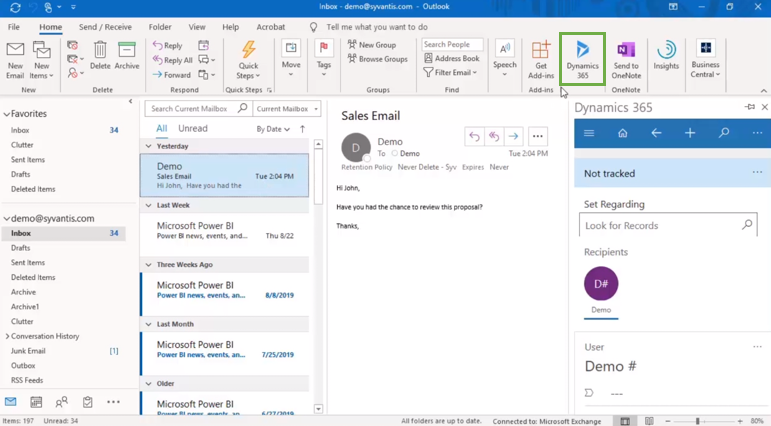The image size is (771, 426).
Task: Click the reply arrow in reading pane
Action: (474, 136)
